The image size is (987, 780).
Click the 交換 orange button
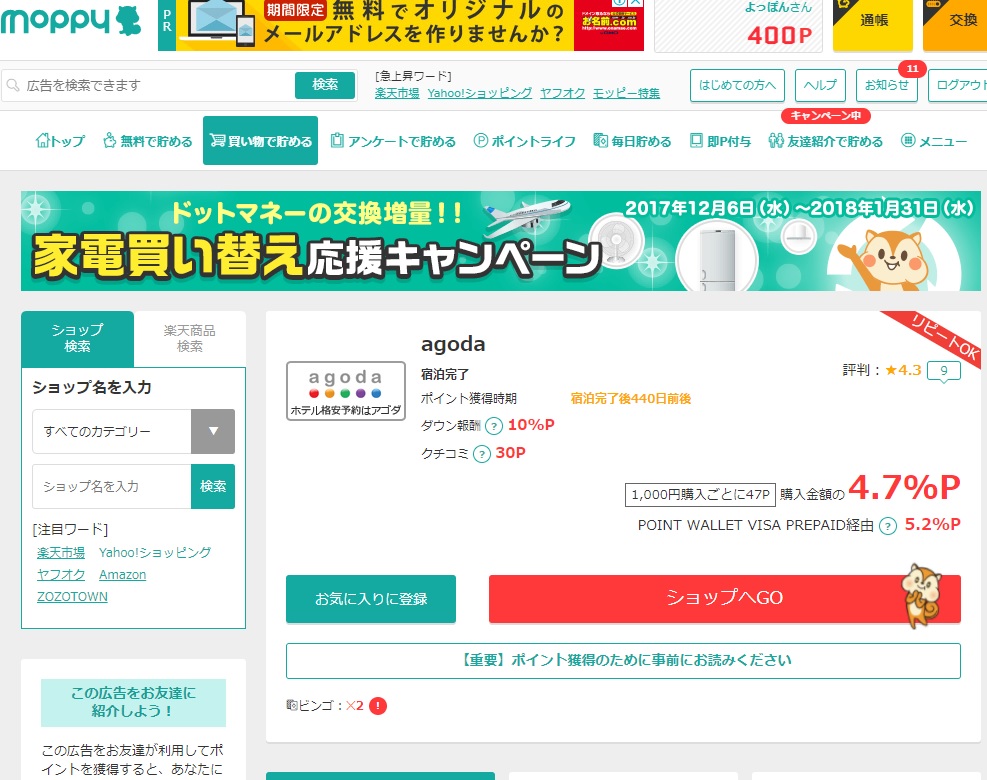pos(955,24)
